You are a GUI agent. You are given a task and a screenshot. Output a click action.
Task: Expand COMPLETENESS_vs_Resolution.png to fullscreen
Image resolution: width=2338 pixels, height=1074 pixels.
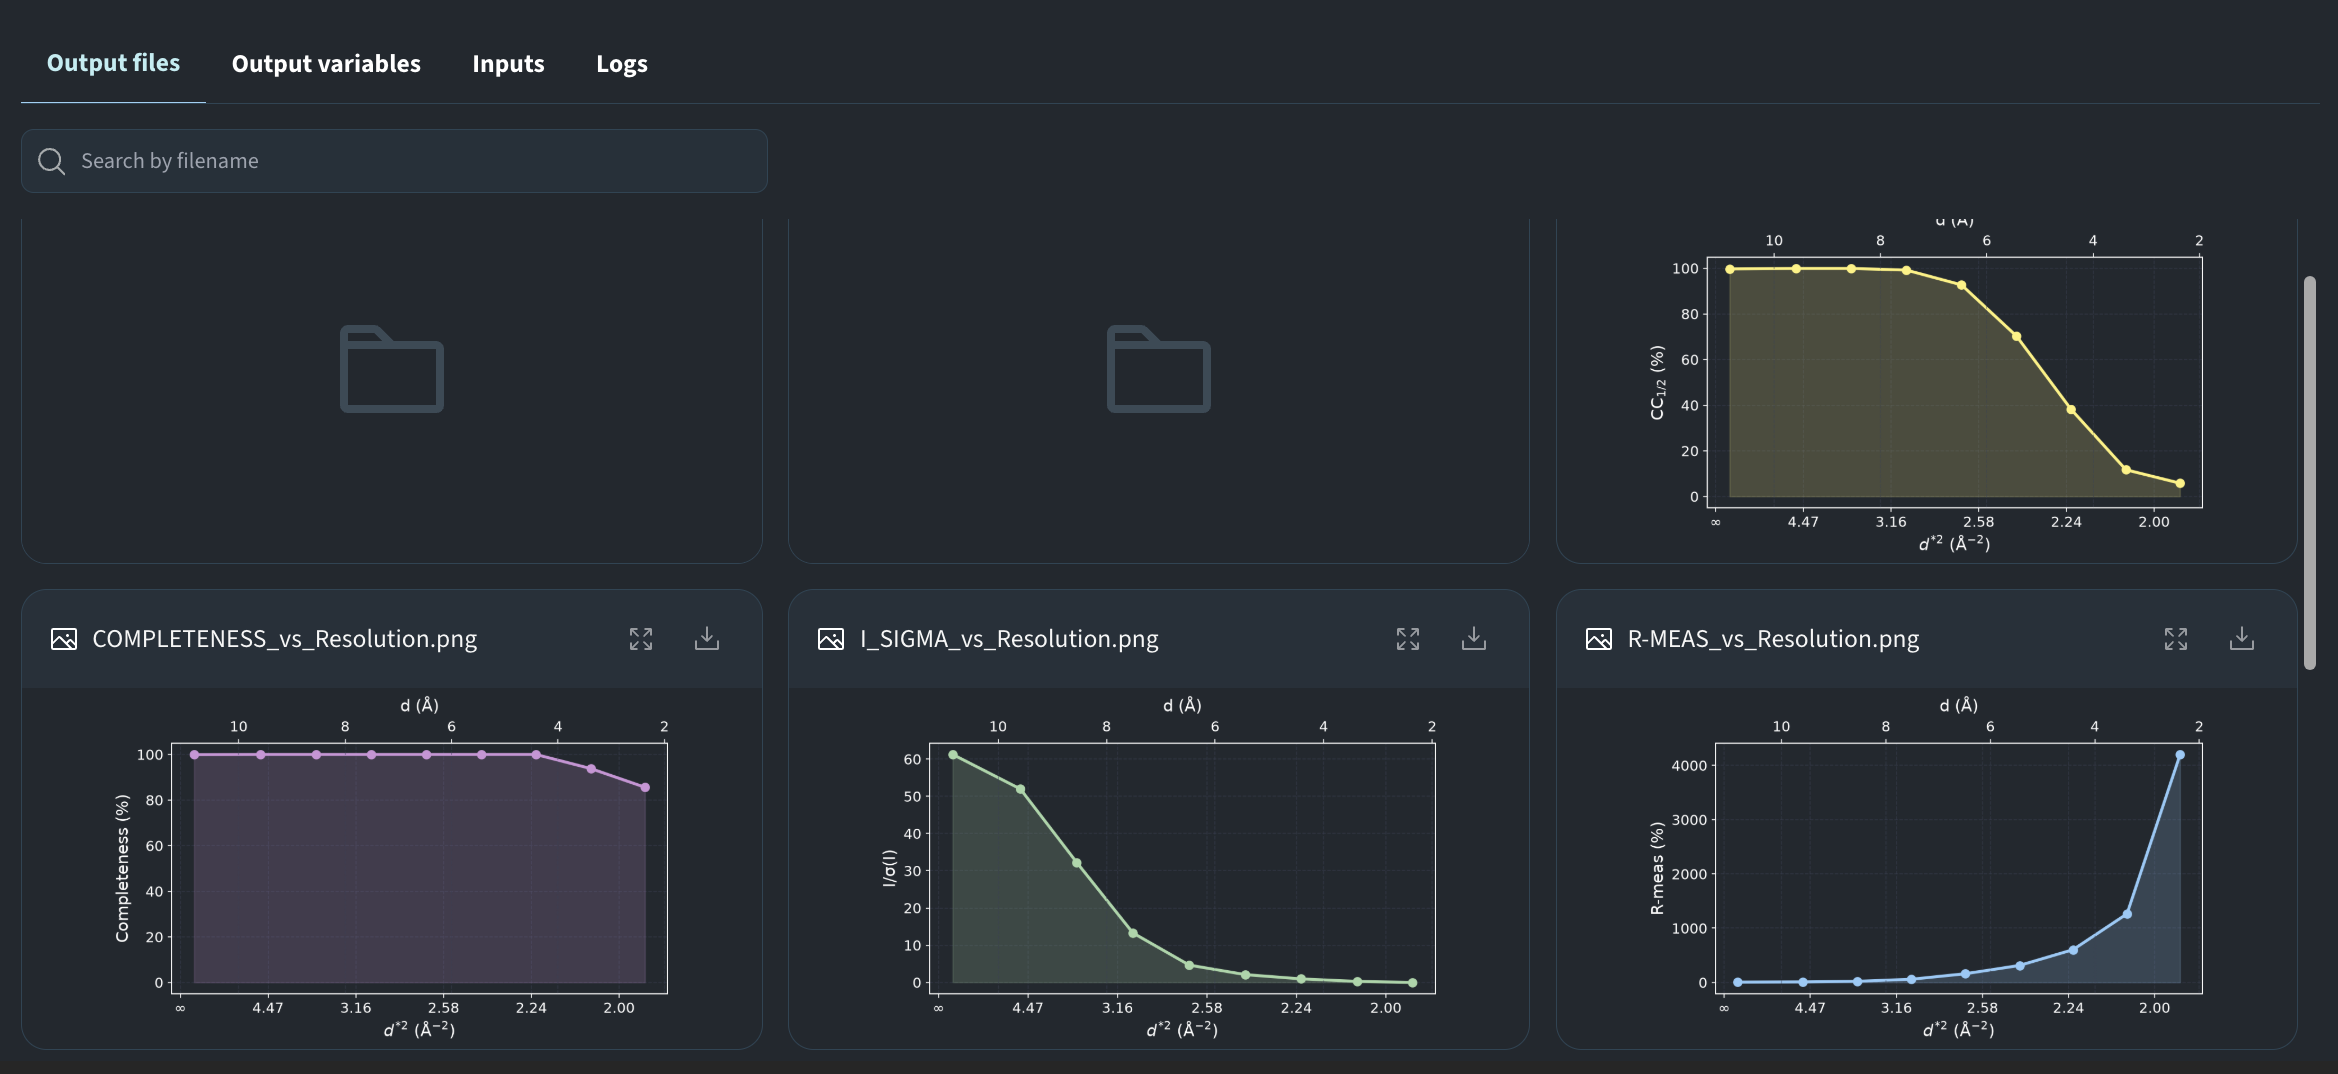coord(641,639)
